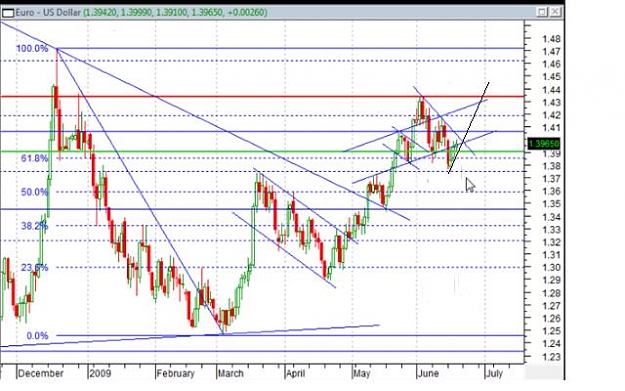Select the 0.0% Fibonacci level label
Image resolution: width=625 pixels, height=391 pixels.
point(37,336)
